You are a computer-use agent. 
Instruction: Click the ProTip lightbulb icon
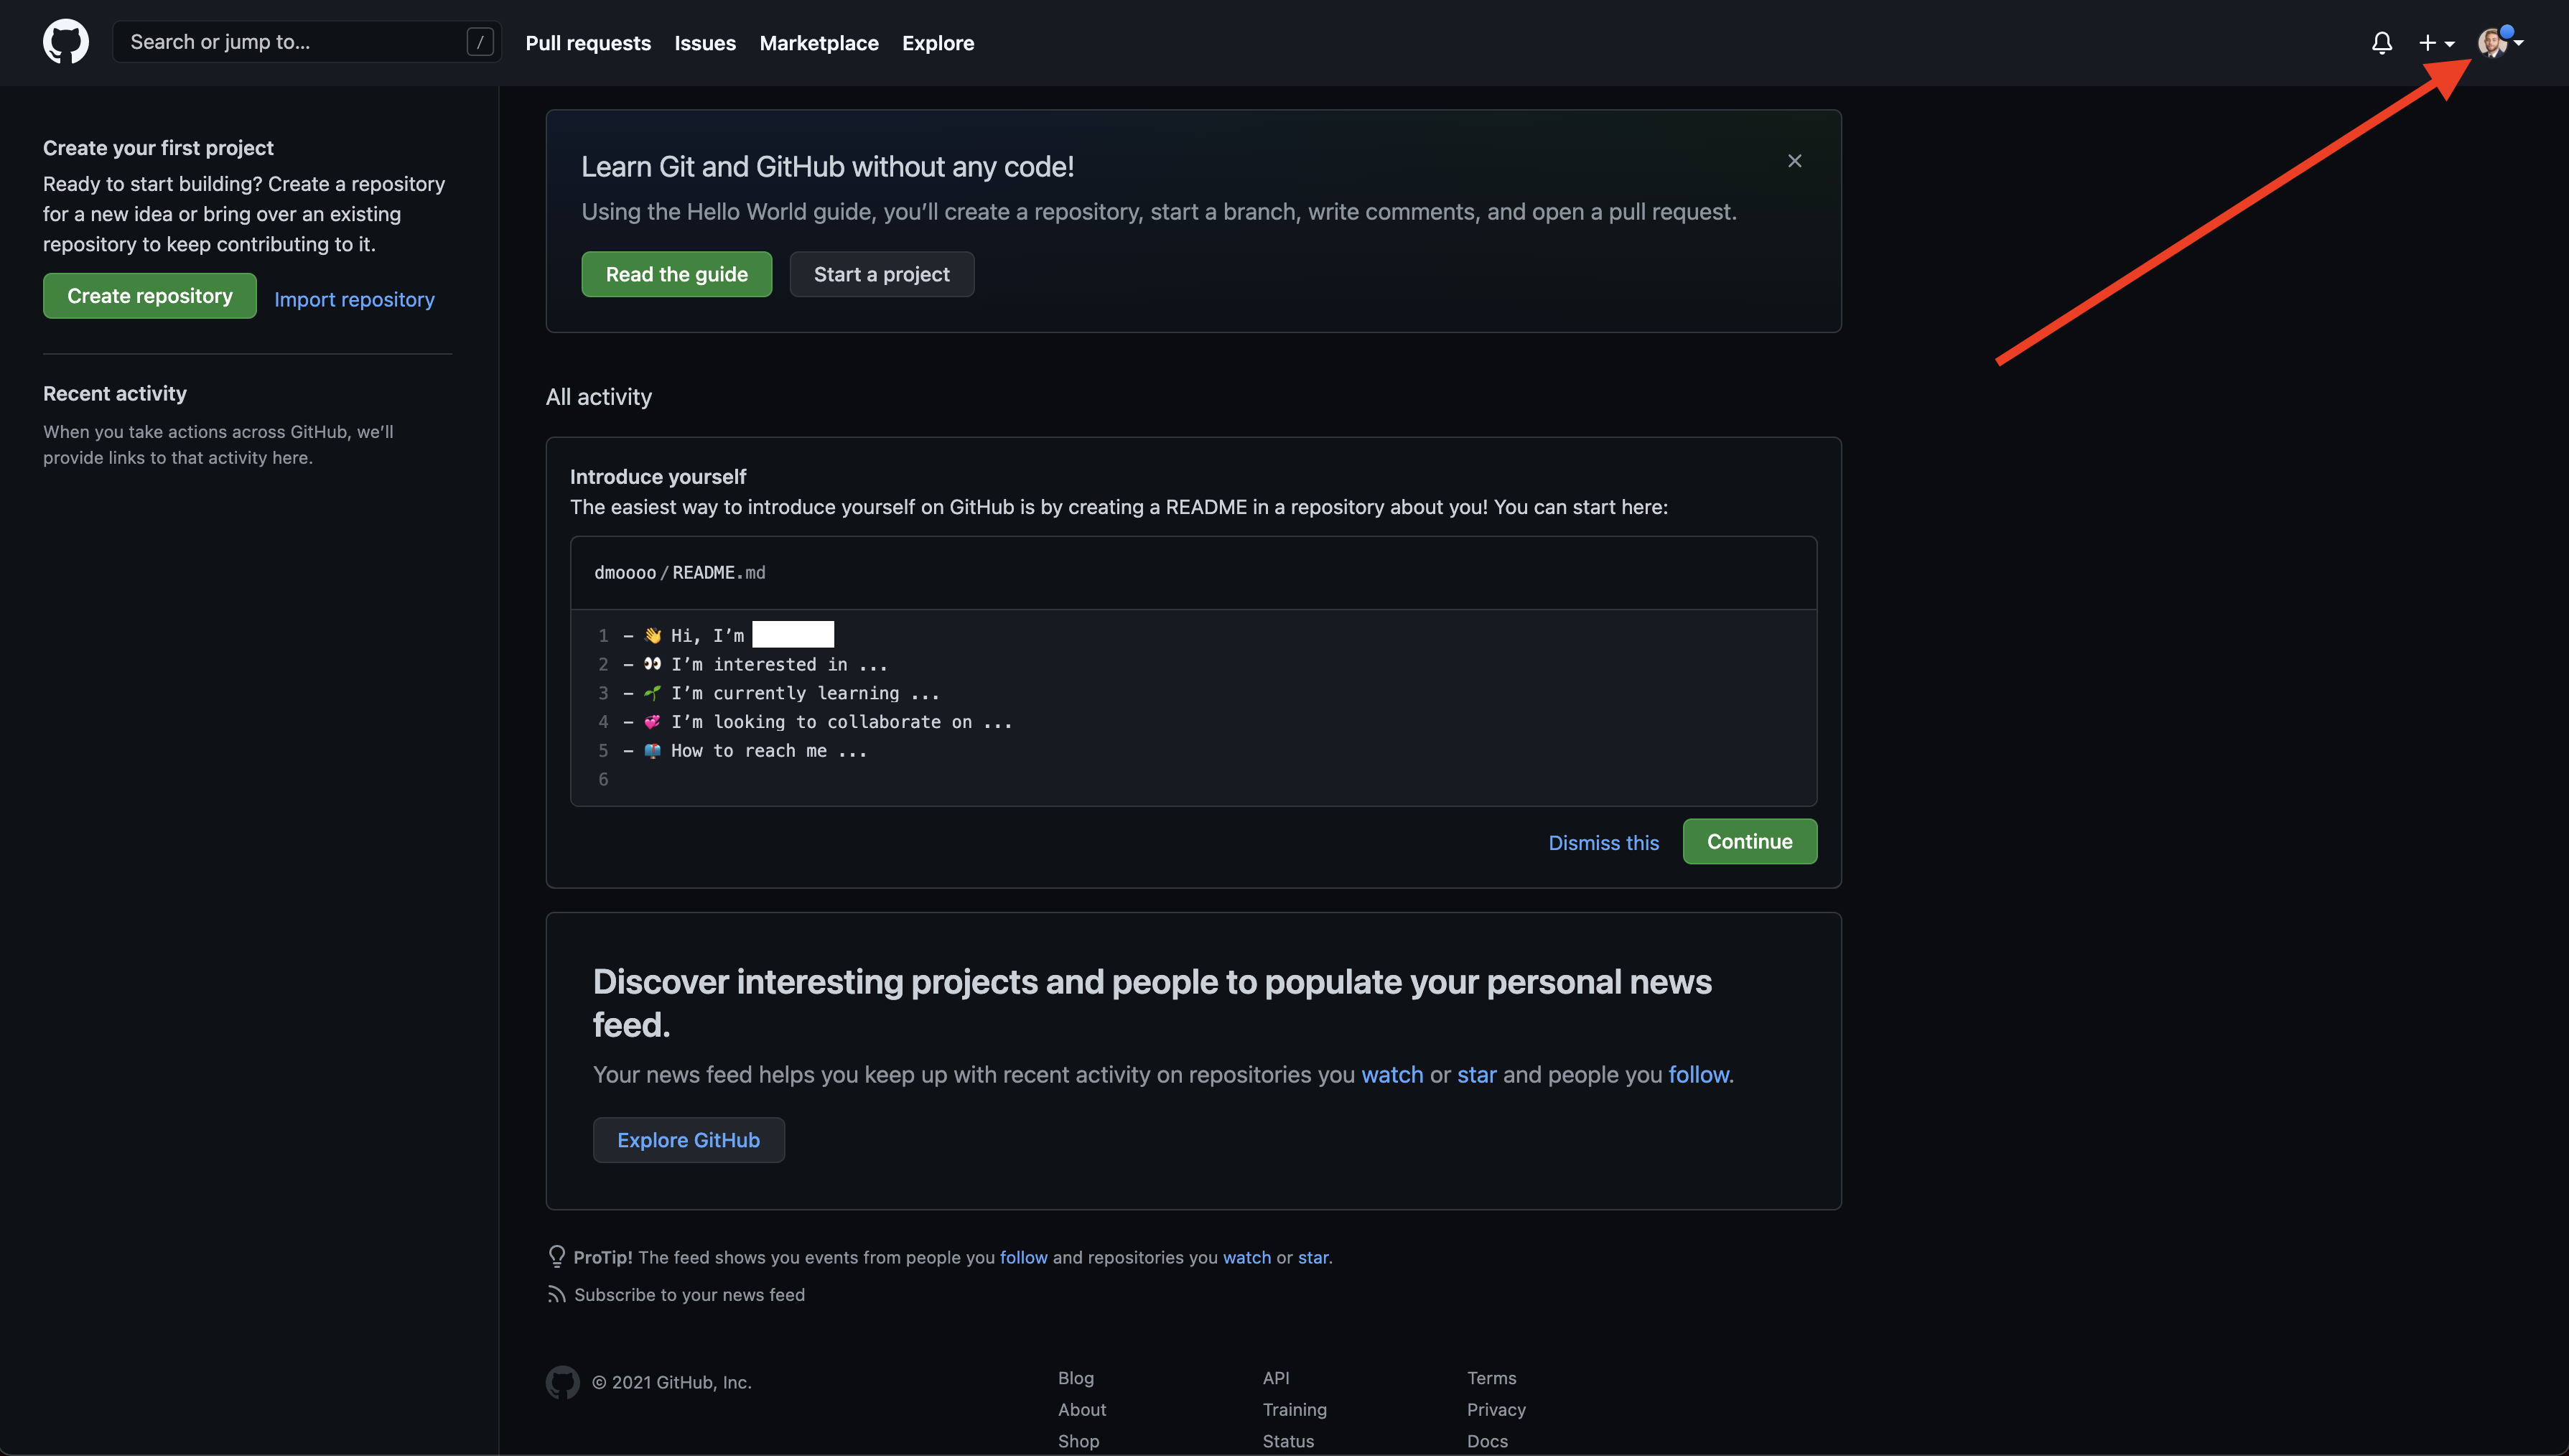[x=557, y=1256]
